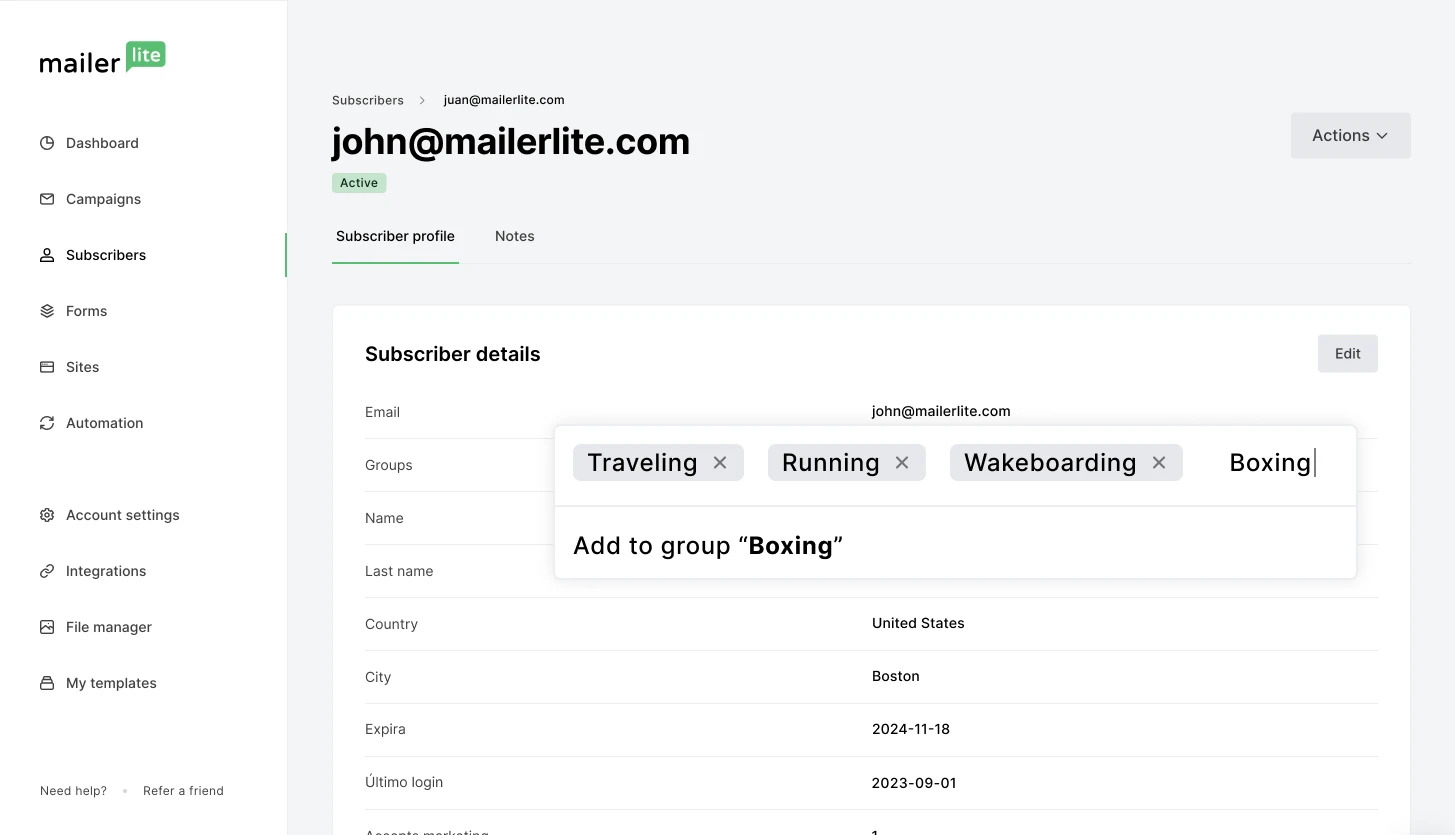Select the My templates icon

47,683
